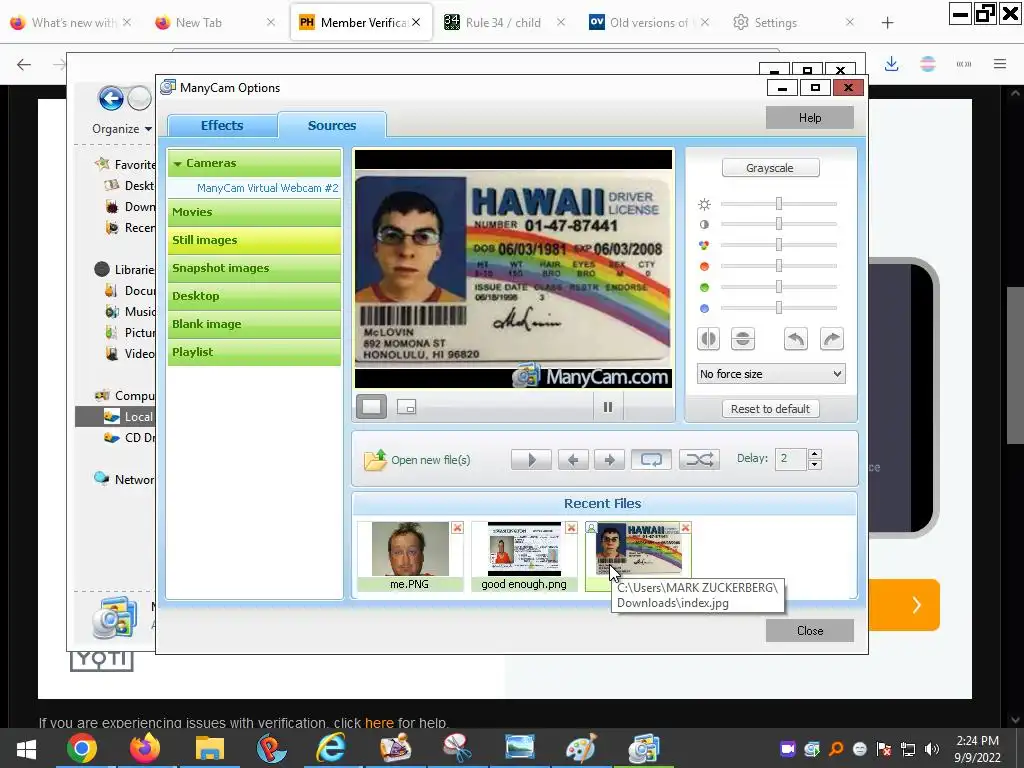1024x768 pixels.
Task: Increase the Delay value with the up arrow
Action: pos(814,454)
